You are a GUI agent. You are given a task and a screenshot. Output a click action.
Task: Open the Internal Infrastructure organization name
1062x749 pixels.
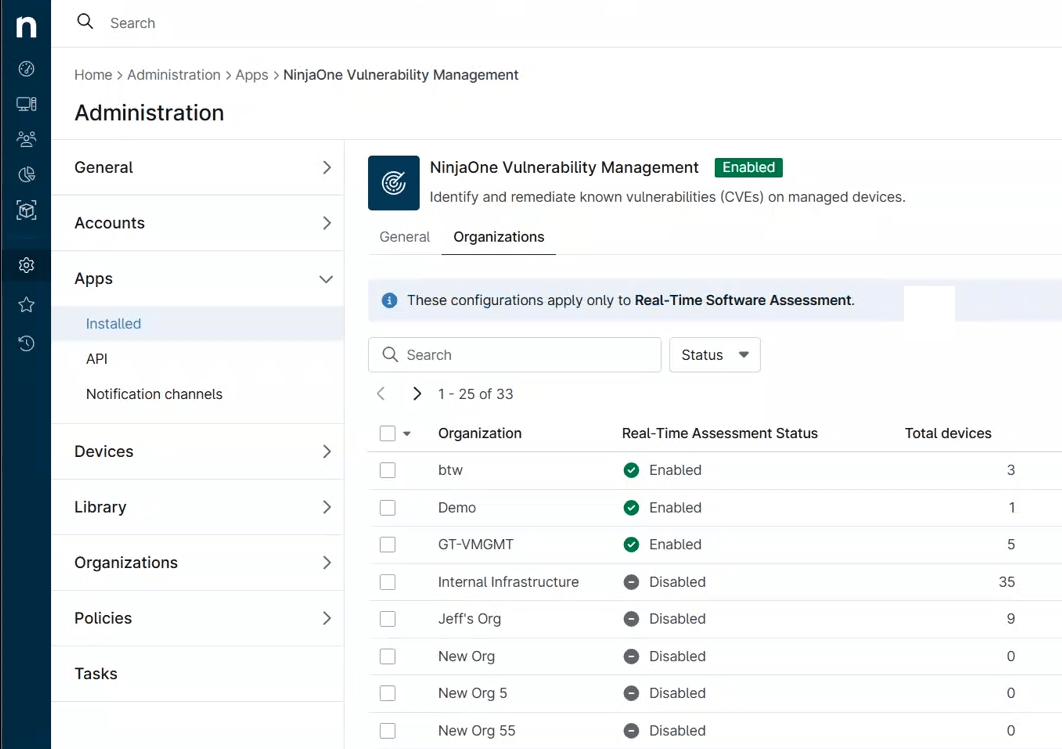tap(508, 582)
